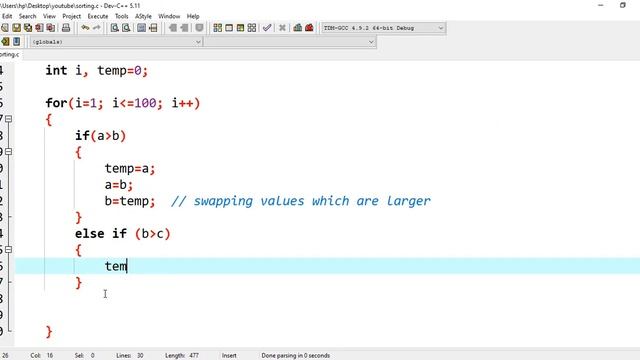This screenshot has width=640, height=360.
Task: Click the Print toolbar icon
Action: tap(66, 28)
